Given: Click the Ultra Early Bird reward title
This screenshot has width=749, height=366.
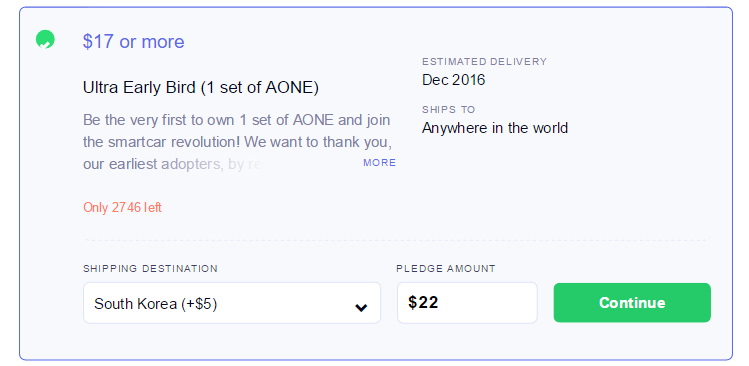Looking at the screenshot, I should point(201,88).
